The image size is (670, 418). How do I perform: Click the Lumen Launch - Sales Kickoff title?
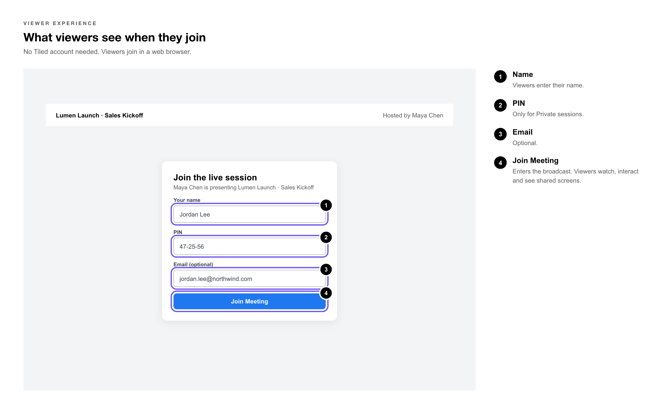pos(99,115)
